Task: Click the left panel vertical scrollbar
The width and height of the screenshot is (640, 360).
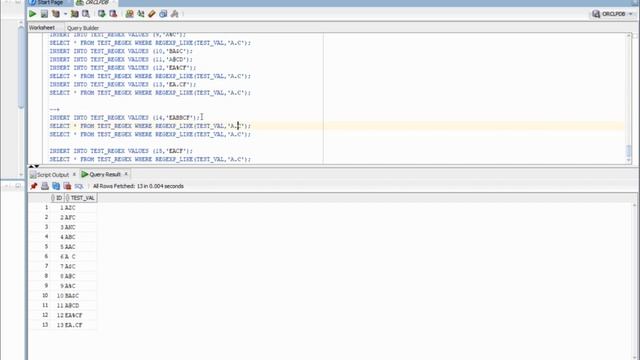Action: click(21, 67)
